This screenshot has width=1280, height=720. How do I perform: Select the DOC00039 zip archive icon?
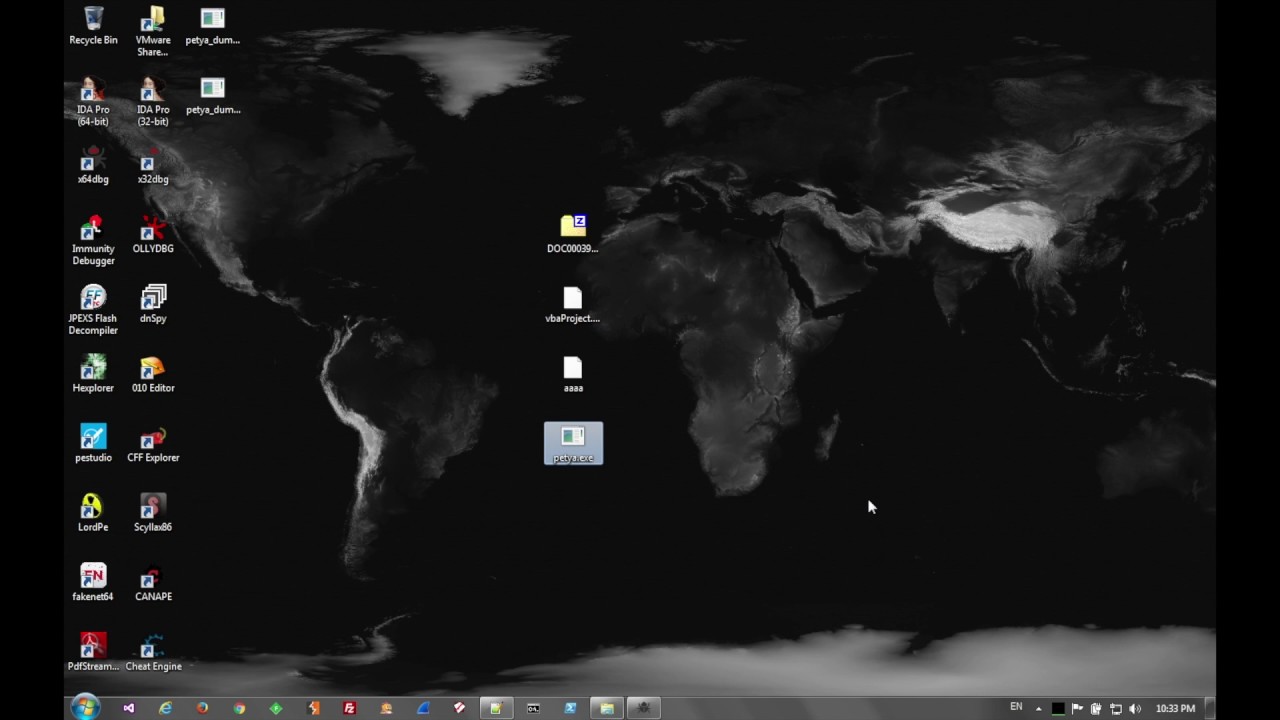(573, 235)
